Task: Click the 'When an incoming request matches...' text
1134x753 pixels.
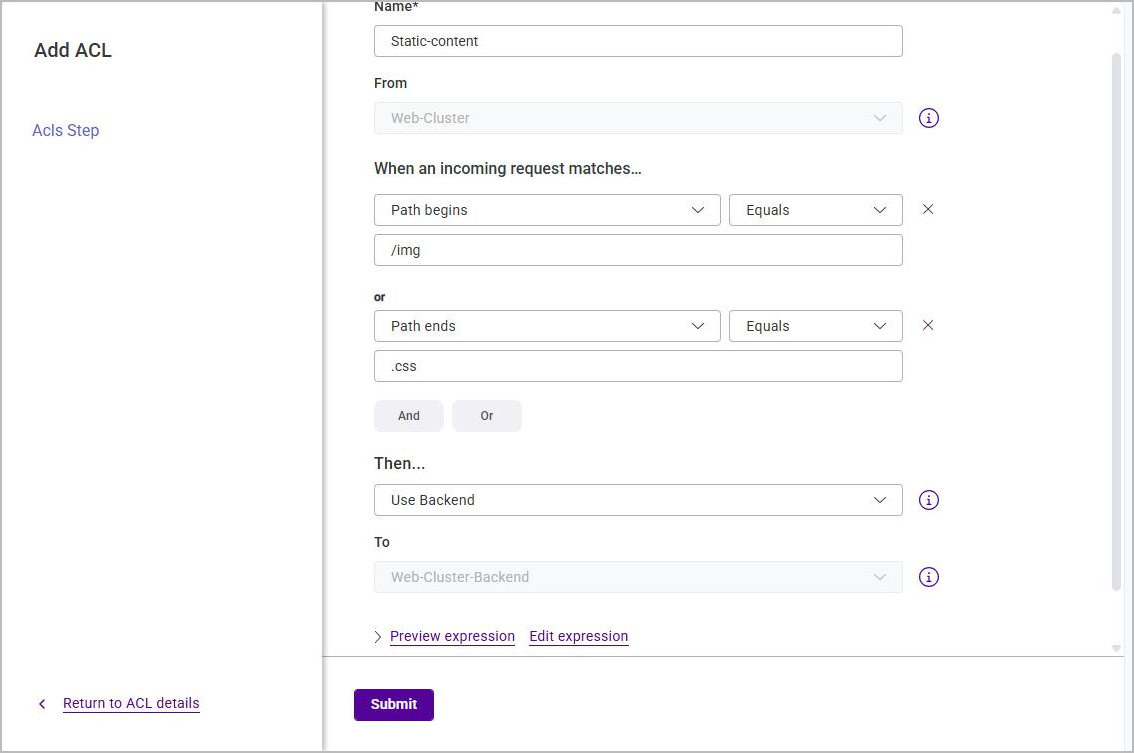Action: click(508, 169)
